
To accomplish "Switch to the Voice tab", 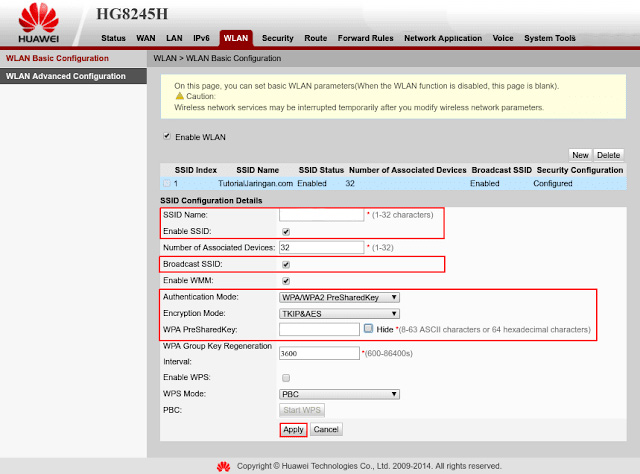I will (x=503, y=38).
